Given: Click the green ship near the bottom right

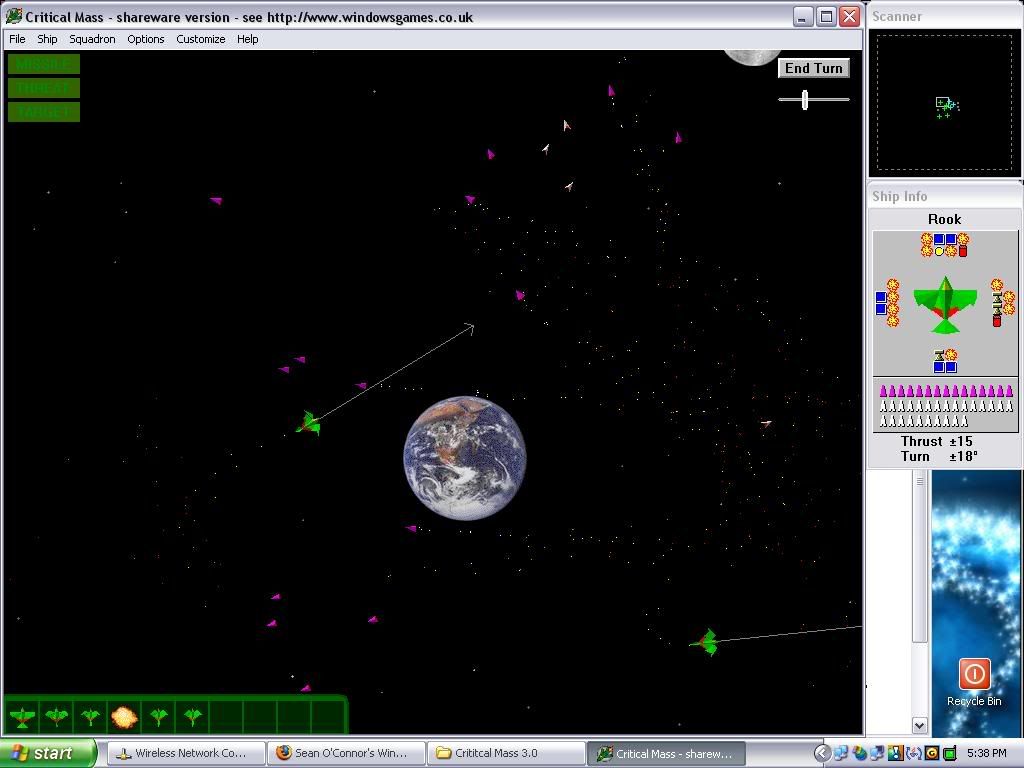Looking at the screenshot, I should pyautogui.click(x=706, y=642).
